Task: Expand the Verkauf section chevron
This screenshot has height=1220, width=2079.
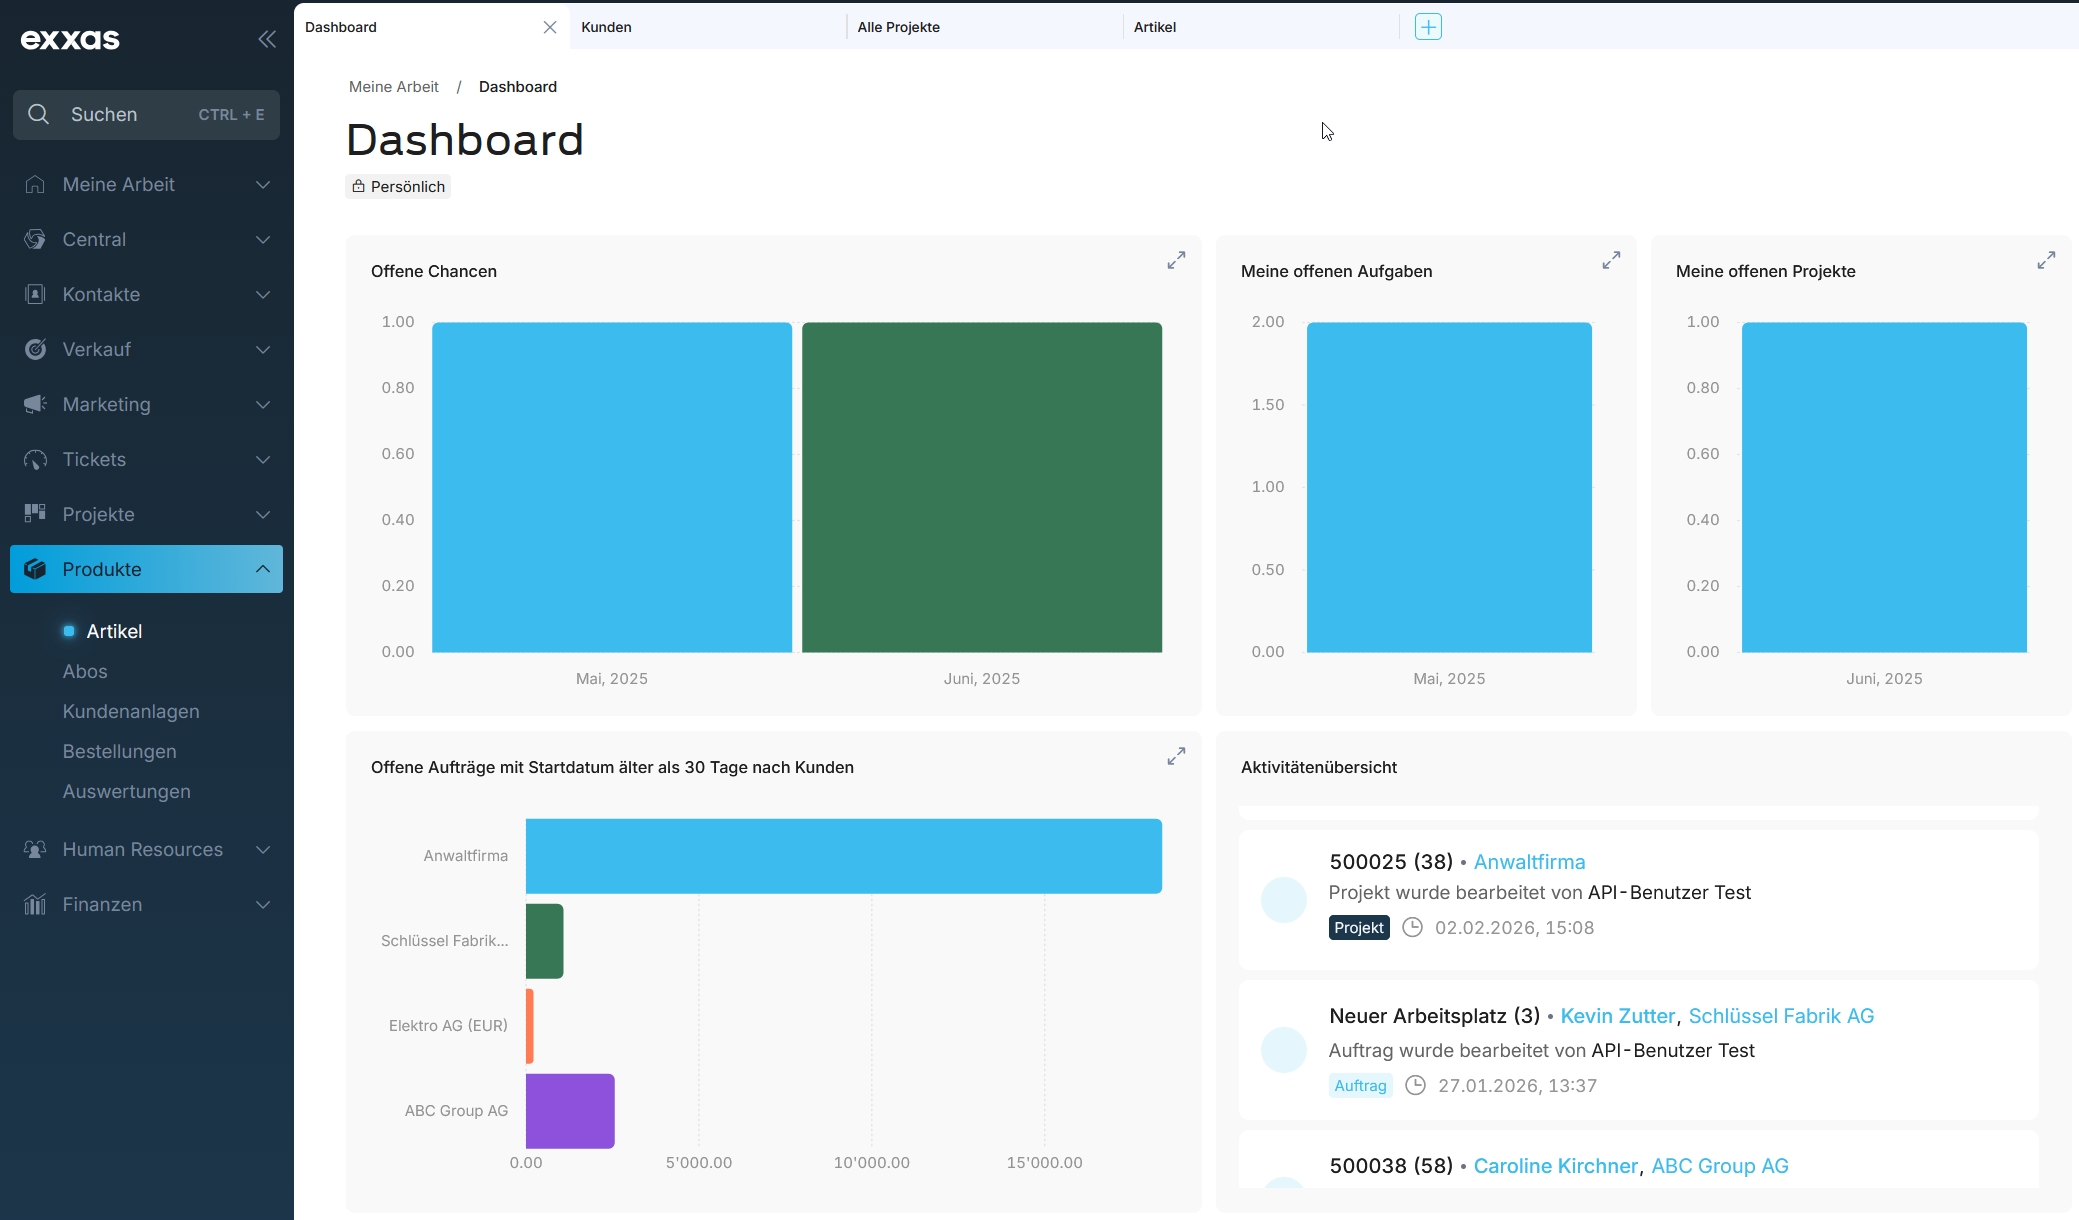Action: 263,349
